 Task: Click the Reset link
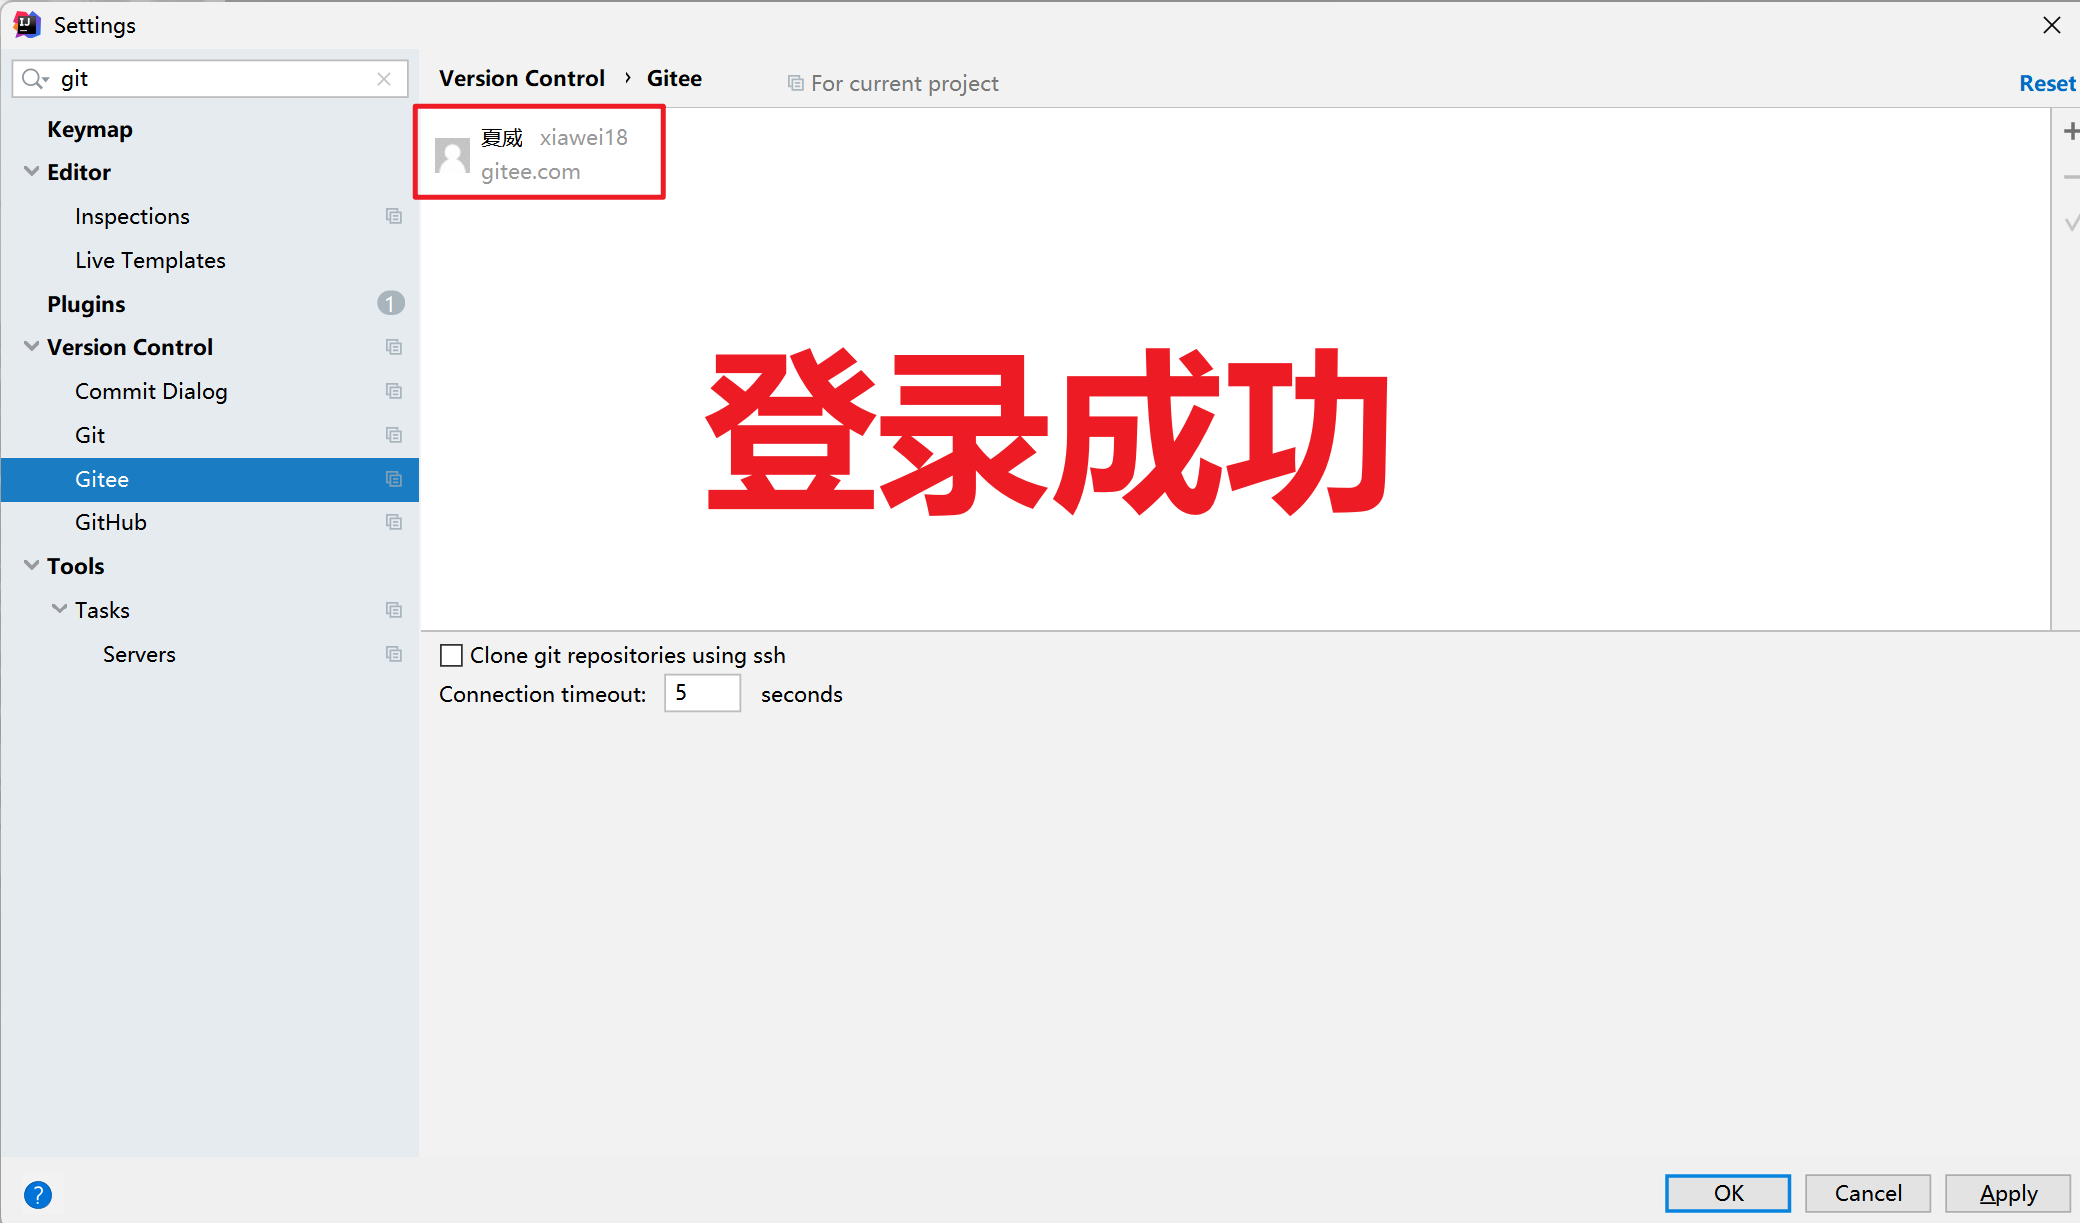(x=2046, y=84)
